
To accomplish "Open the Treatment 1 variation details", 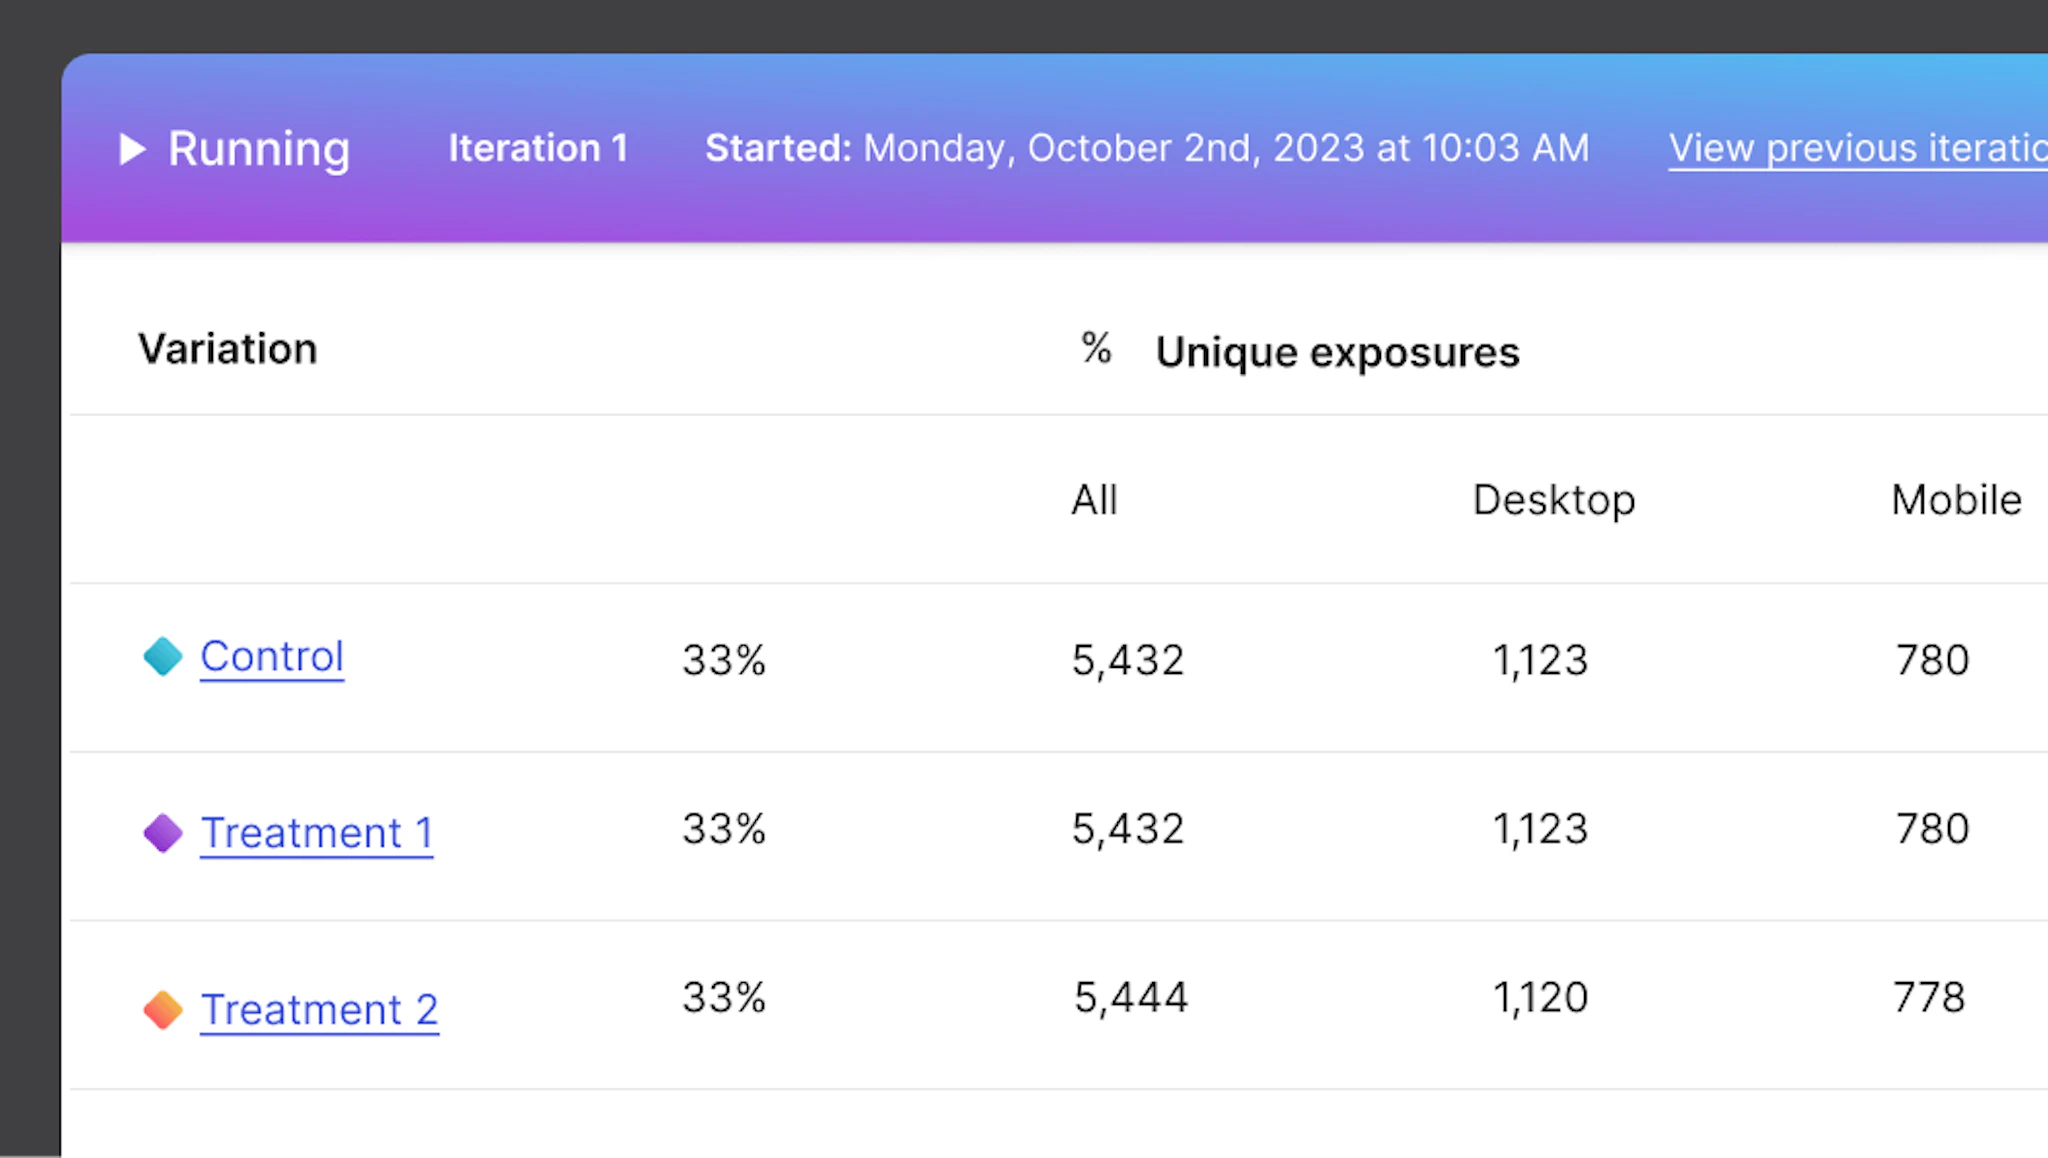I will 317,832.
